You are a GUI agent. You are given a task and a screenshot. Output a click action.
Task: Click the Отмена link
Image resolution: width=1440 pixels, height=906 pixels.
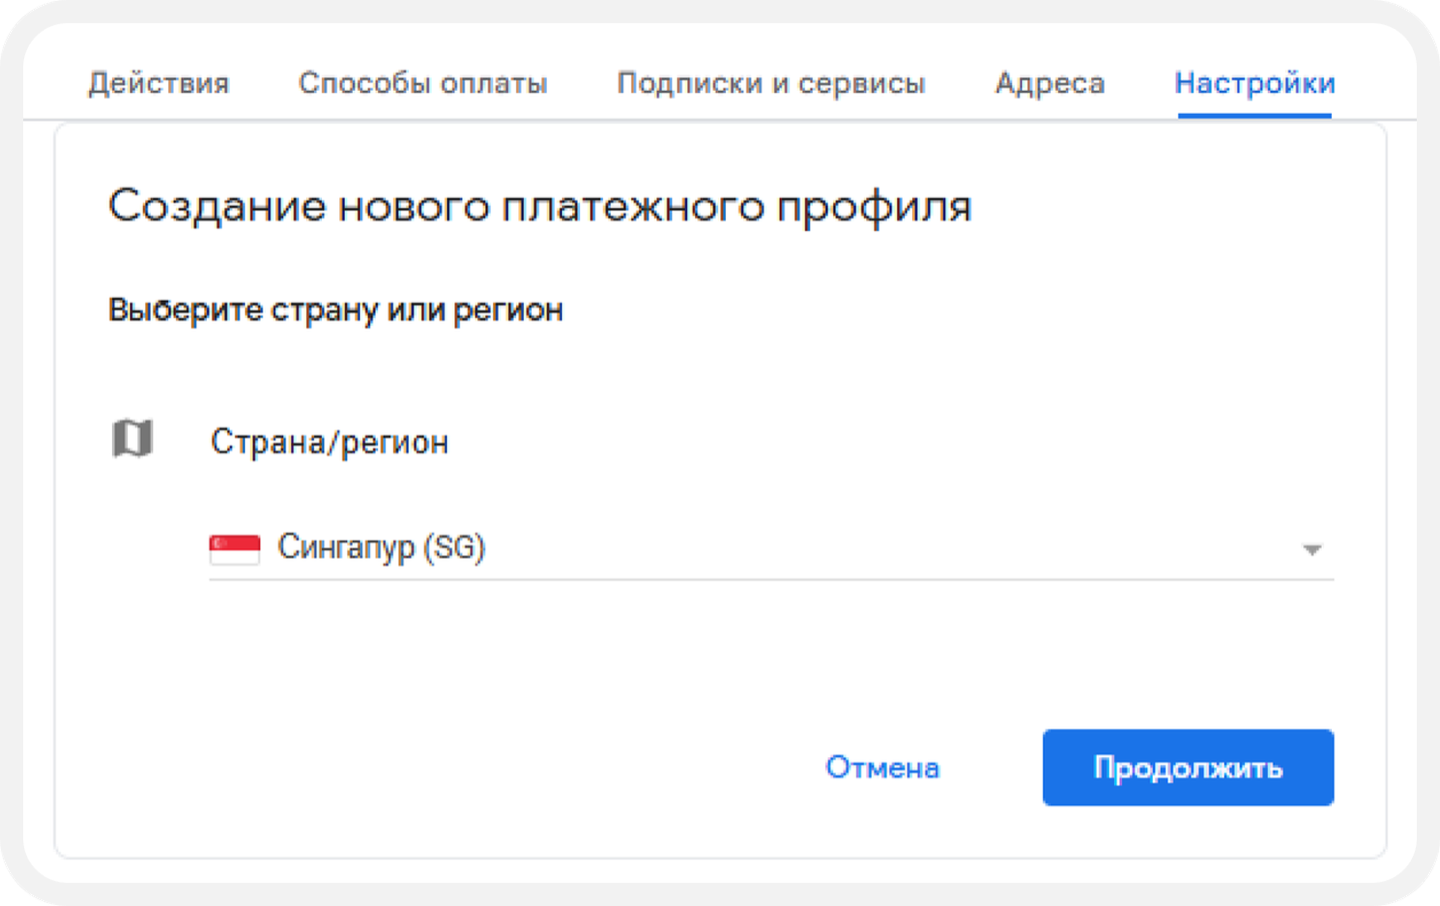[x=882, y=767]
